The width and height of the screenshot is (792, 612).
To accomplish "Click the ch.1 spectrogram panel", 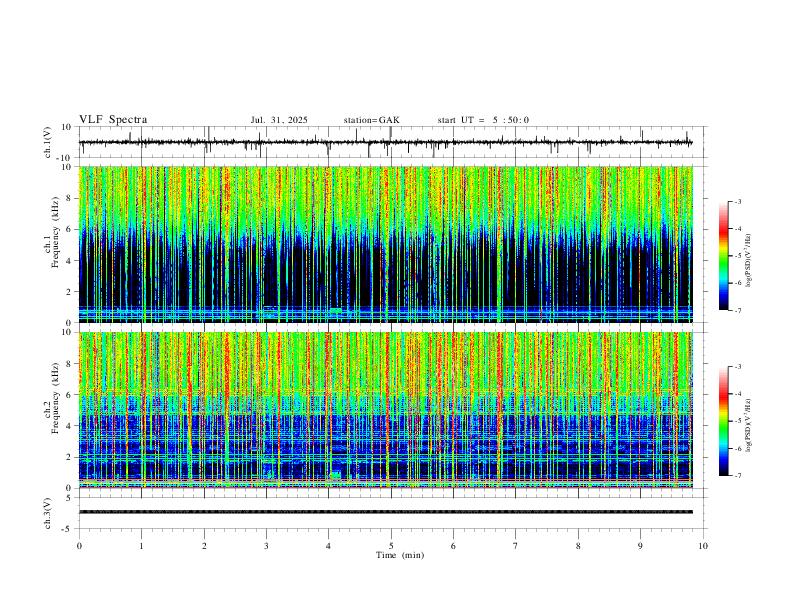I will coord(386,244).
